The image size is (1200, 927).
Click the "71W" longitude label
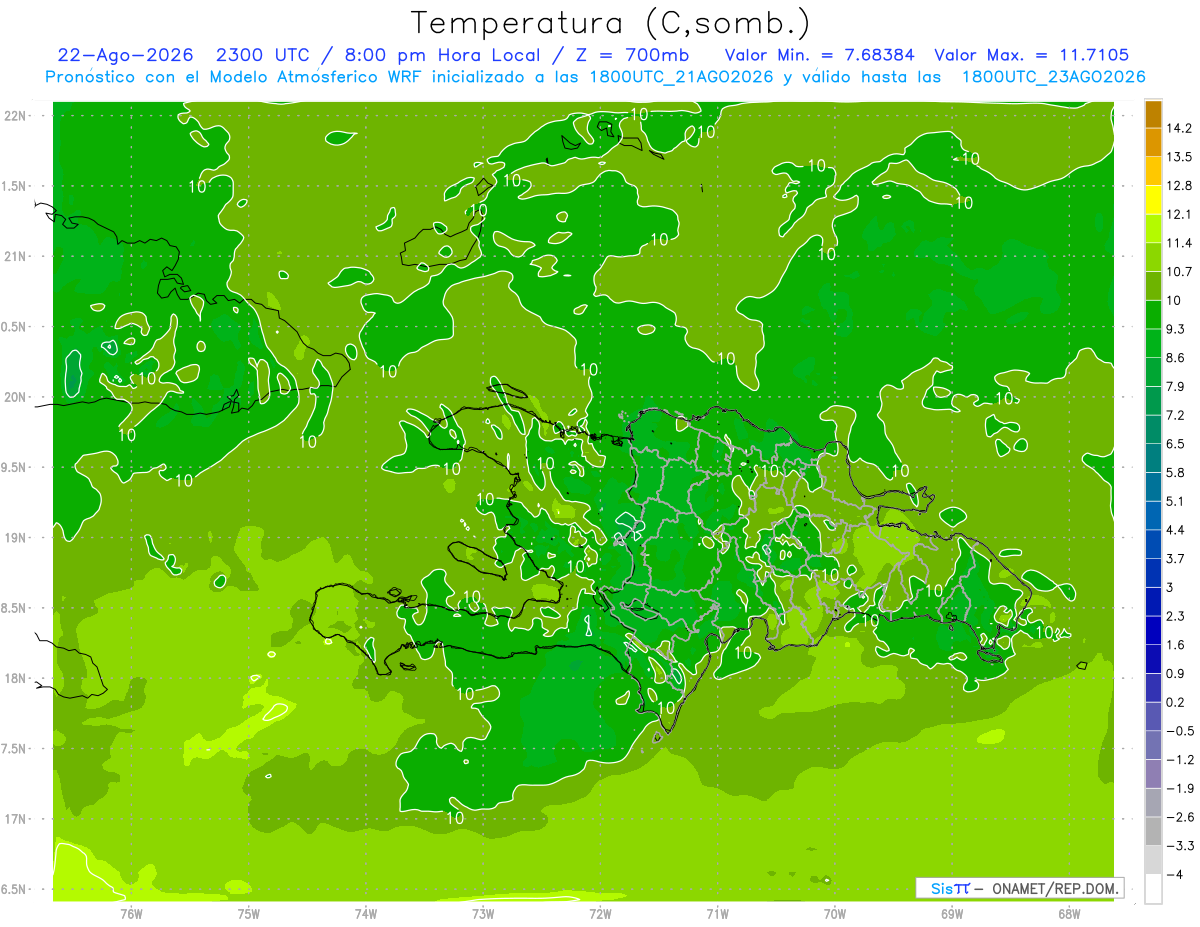point(717,913)
